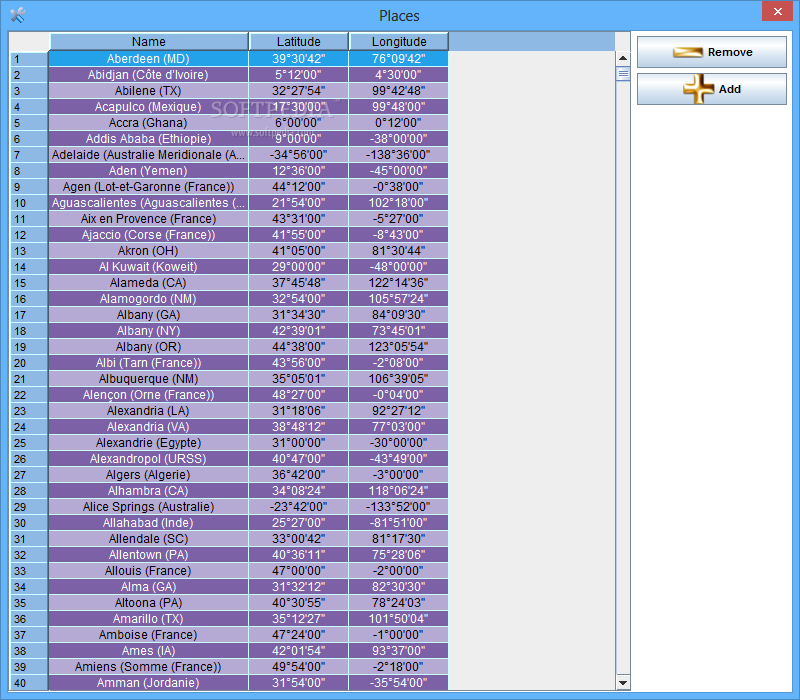Select the Albany (OR) row
Screen dimensions: 800x700
click(148, 347)
